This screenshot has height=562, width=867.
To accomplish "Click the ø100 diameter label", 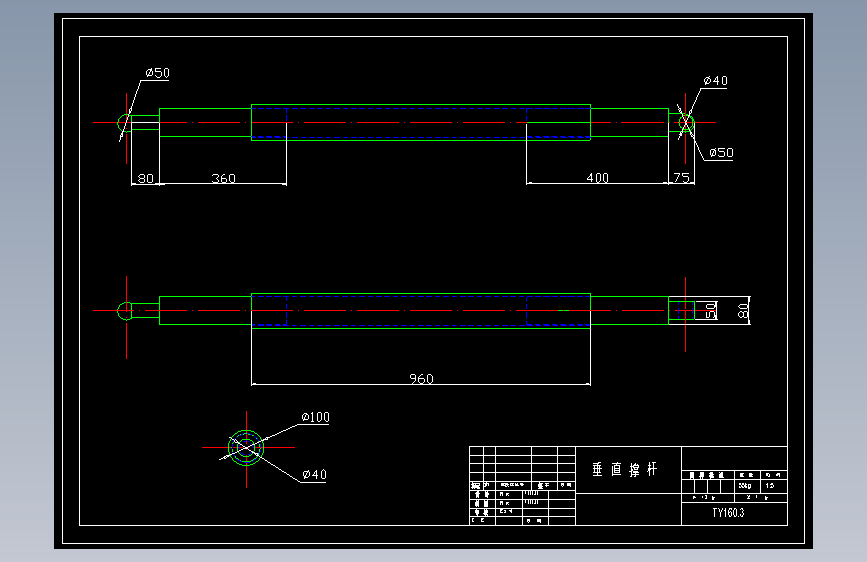I will pos(315,417).
